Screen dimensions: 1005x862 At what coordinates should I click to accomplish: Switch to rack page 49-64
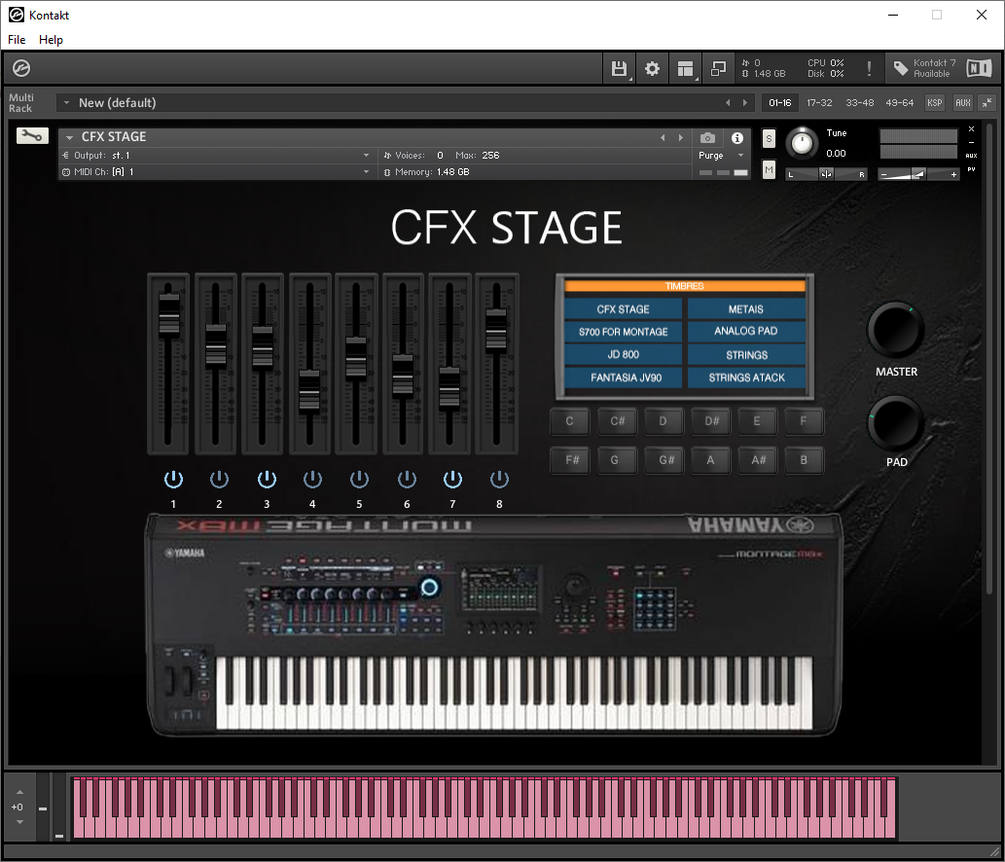(899, 103)
